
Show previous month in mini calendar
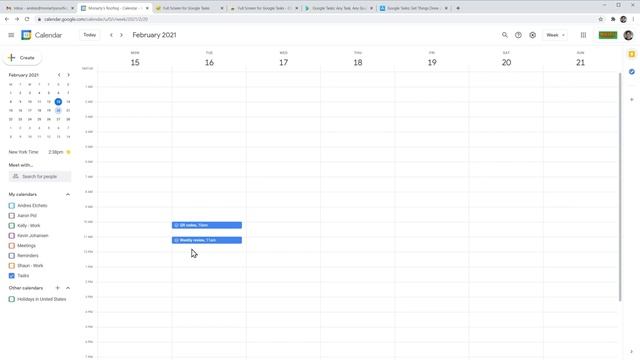[x=59, y=75]
